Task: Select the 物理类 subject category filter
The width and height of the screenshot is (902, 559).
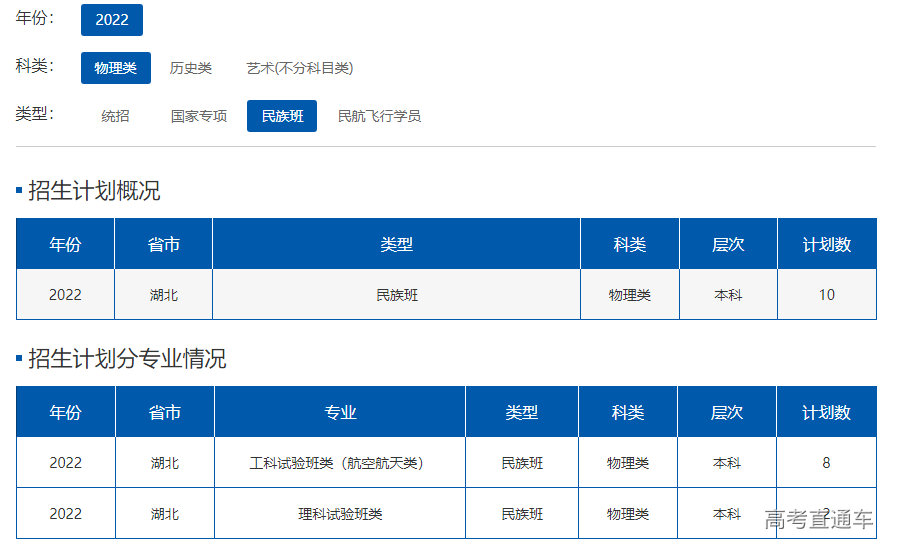Action: (115, 68)
